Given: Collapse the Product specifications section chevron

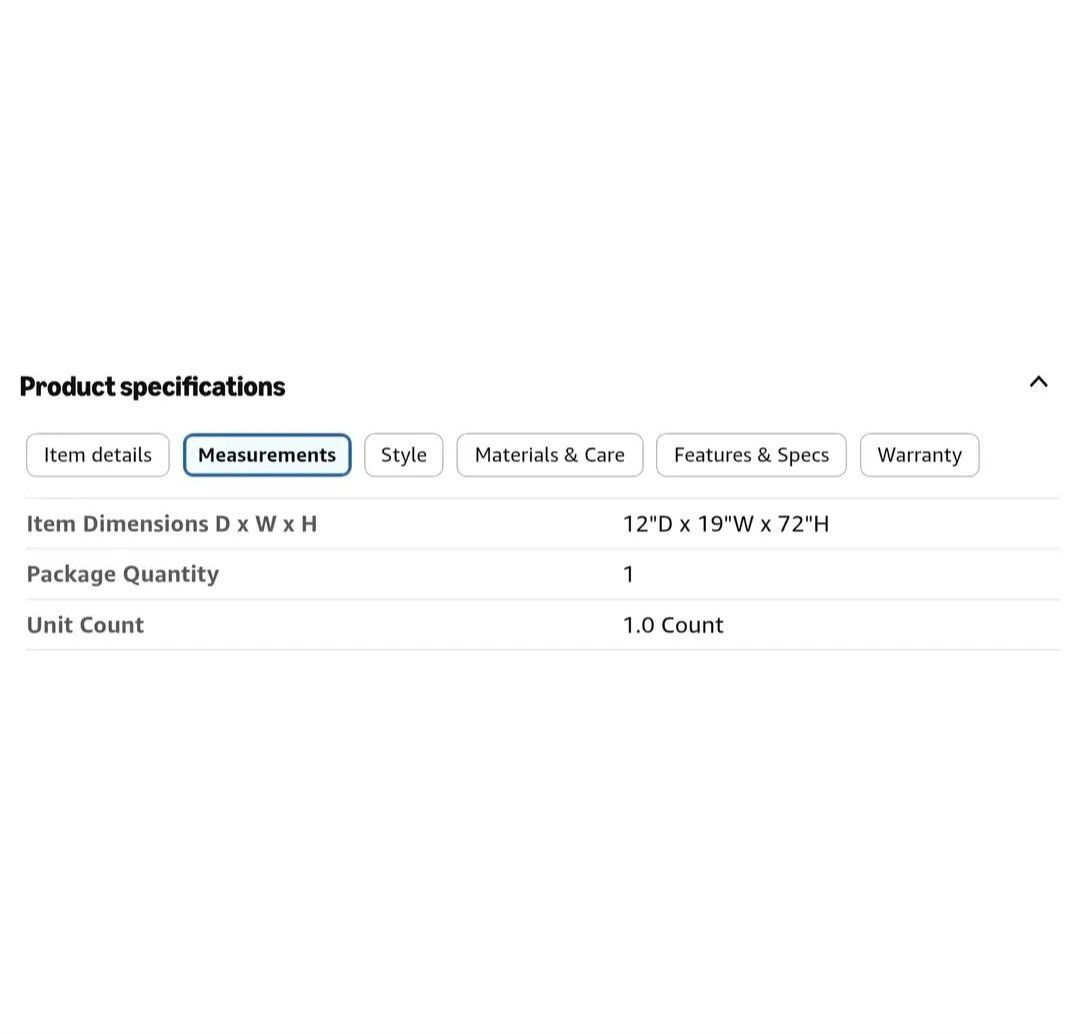Looking at the screenshot, I should click(x=1038, y=381).
